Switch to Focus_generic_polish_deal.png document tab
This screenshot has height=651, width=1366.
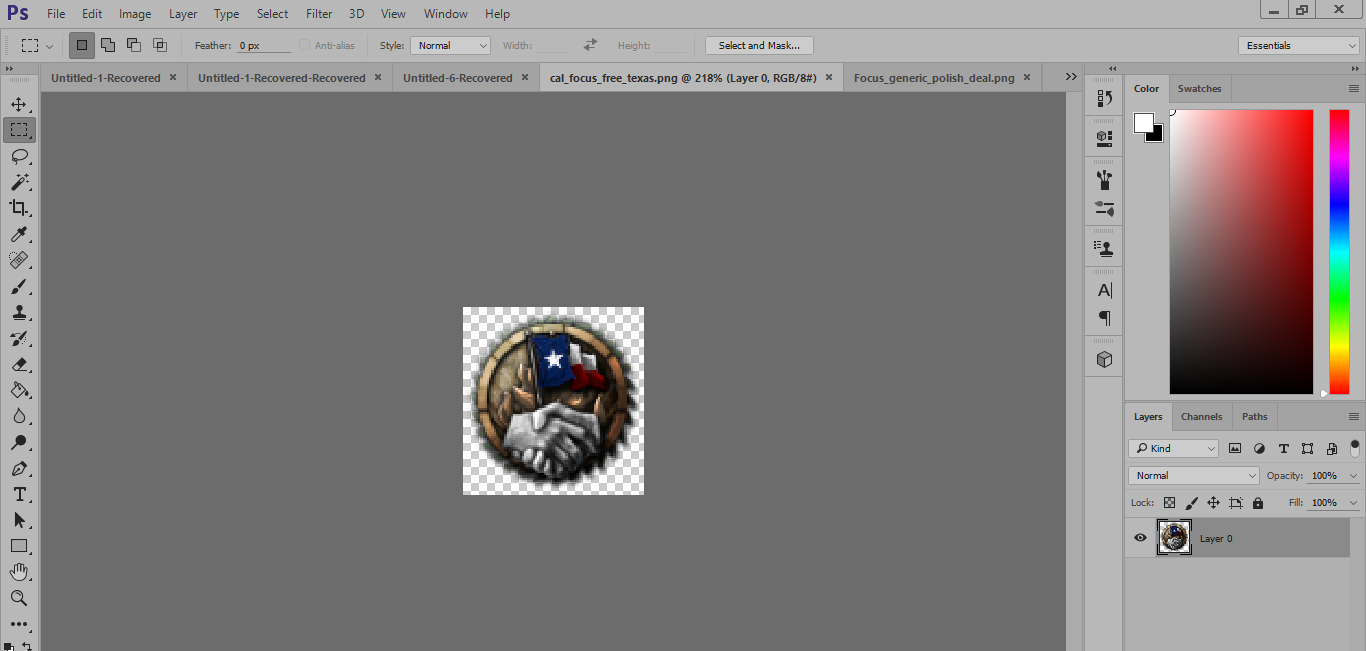pyautogui.click(x=934, y=78)
